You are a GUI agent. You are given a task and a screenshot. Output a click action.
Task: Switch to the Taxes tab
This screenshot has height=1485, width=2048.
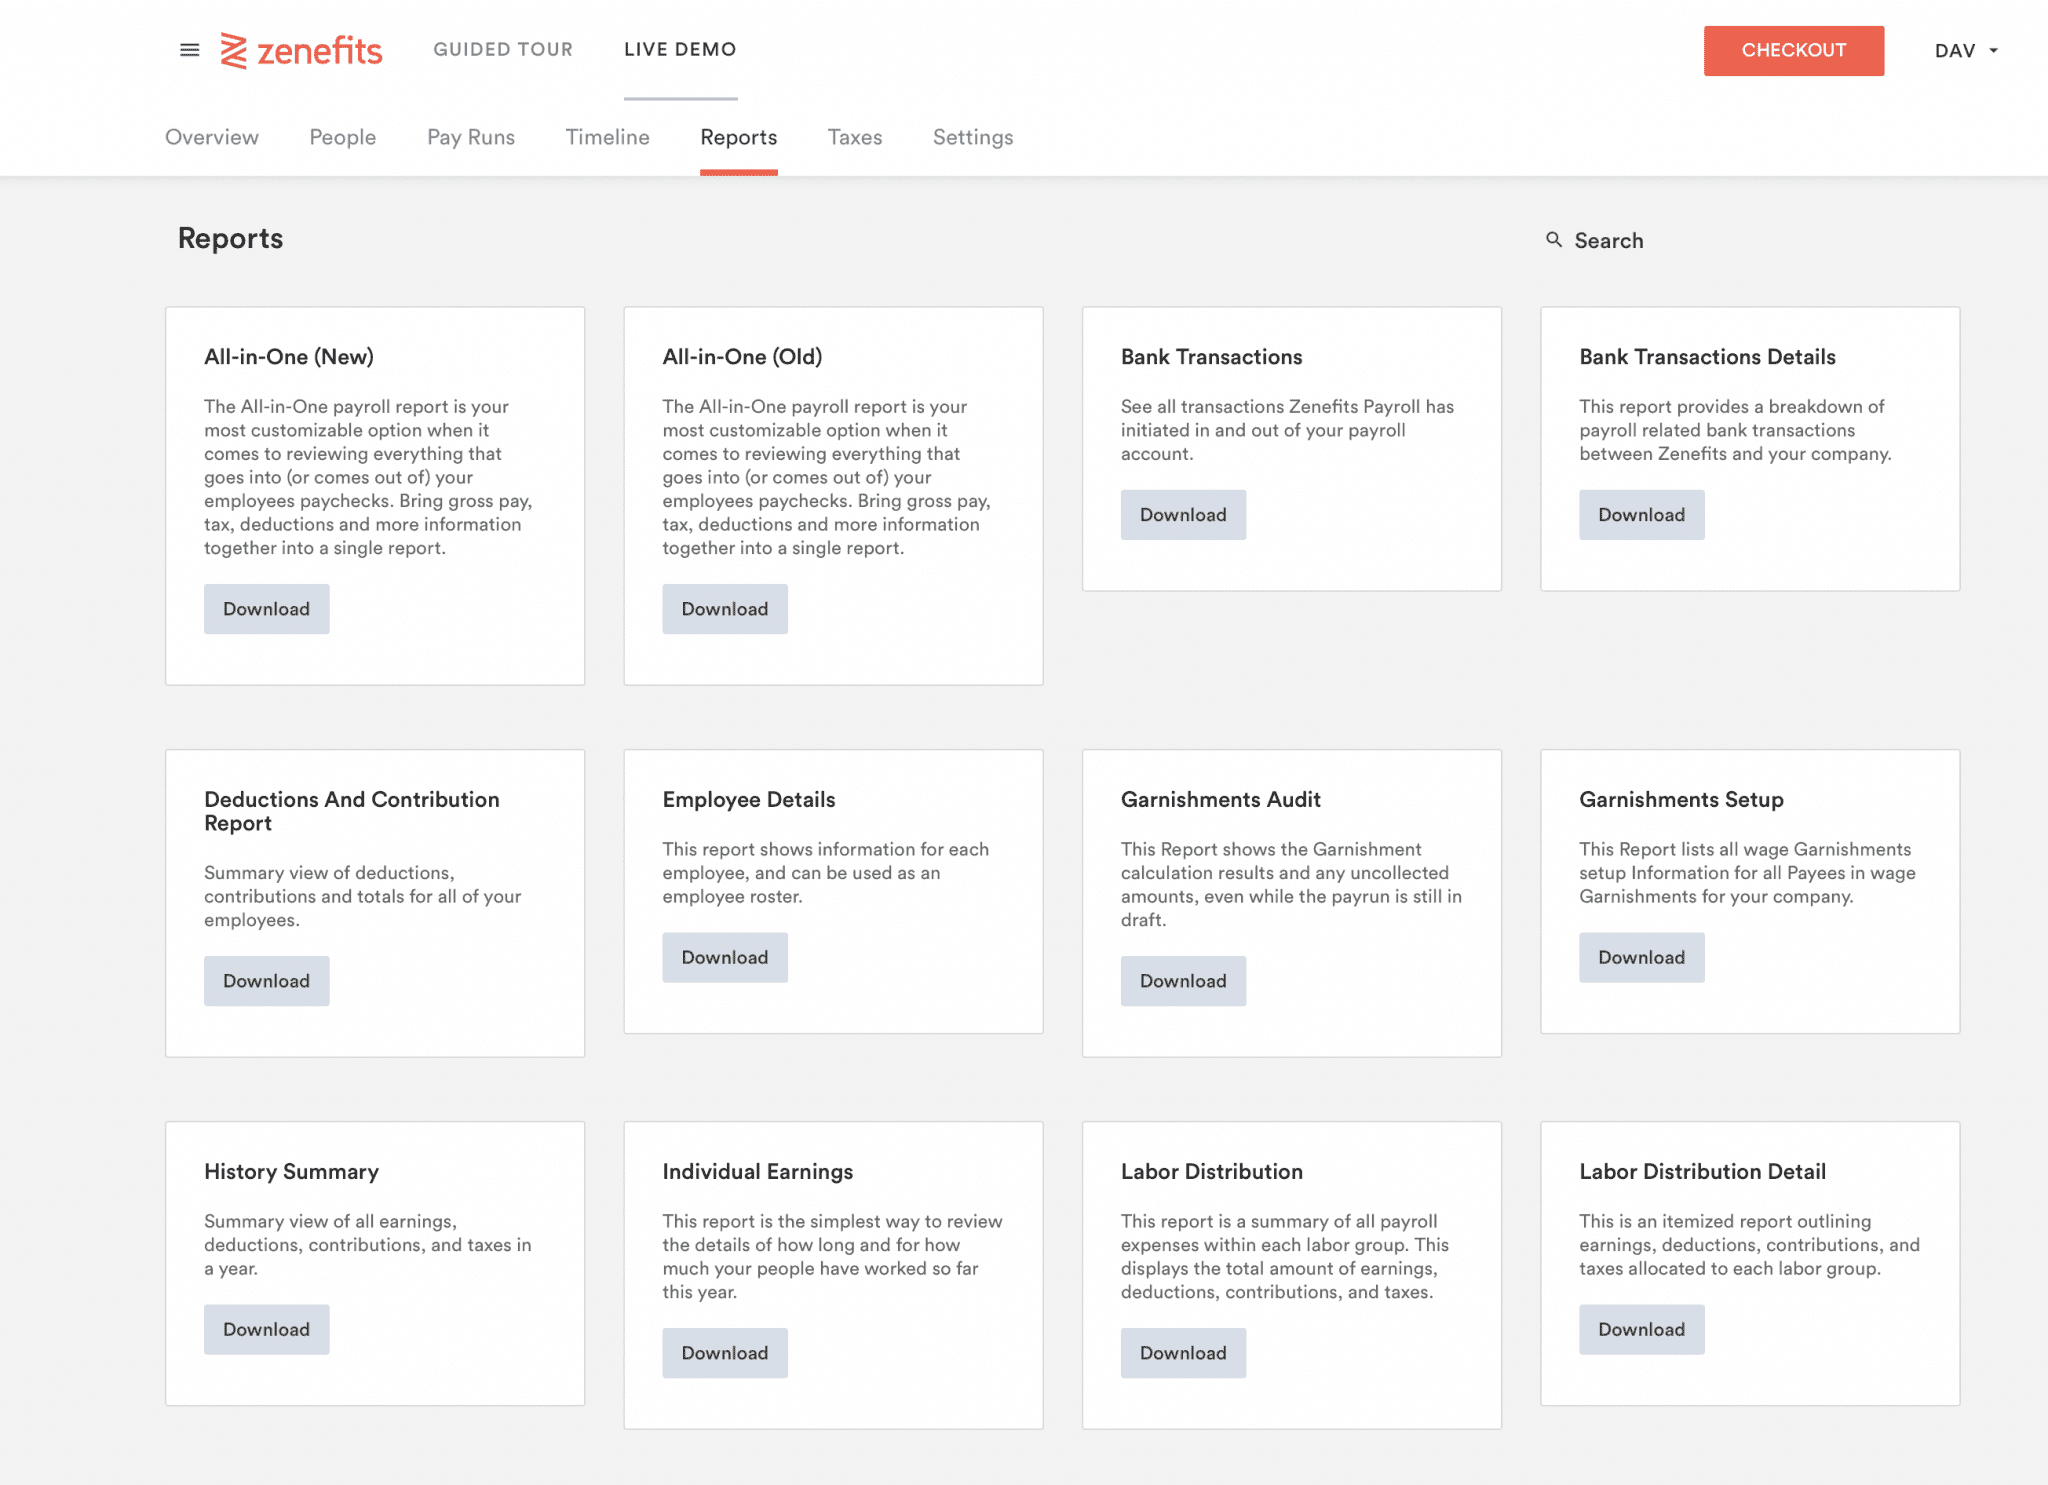pyautogui.click(x=854, y=137)
